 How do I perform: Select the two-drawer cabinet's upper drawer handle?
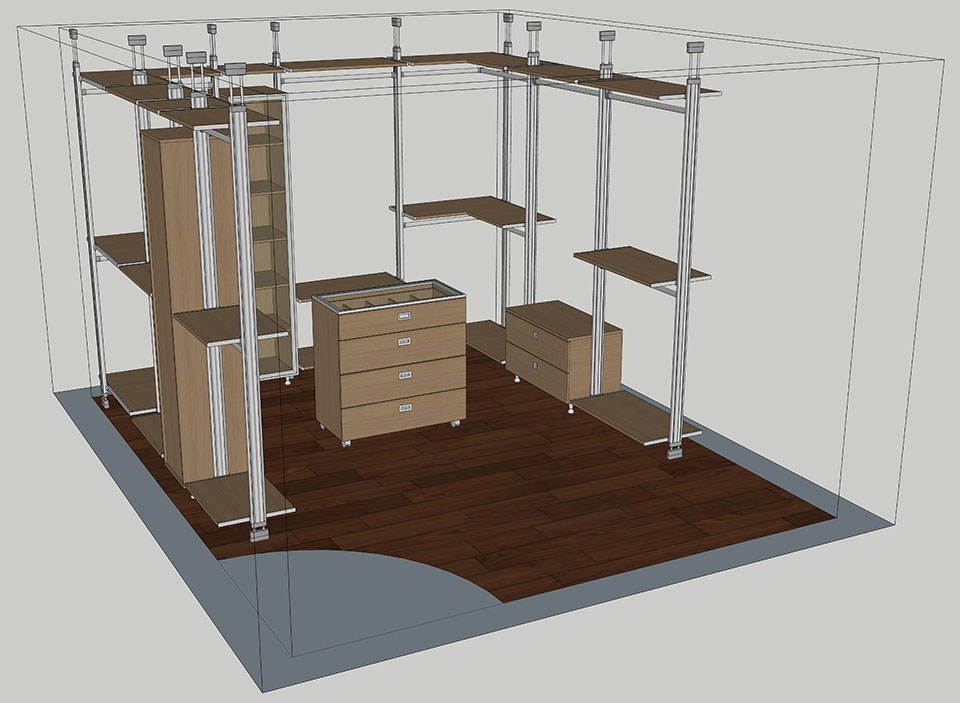(535, 336)
